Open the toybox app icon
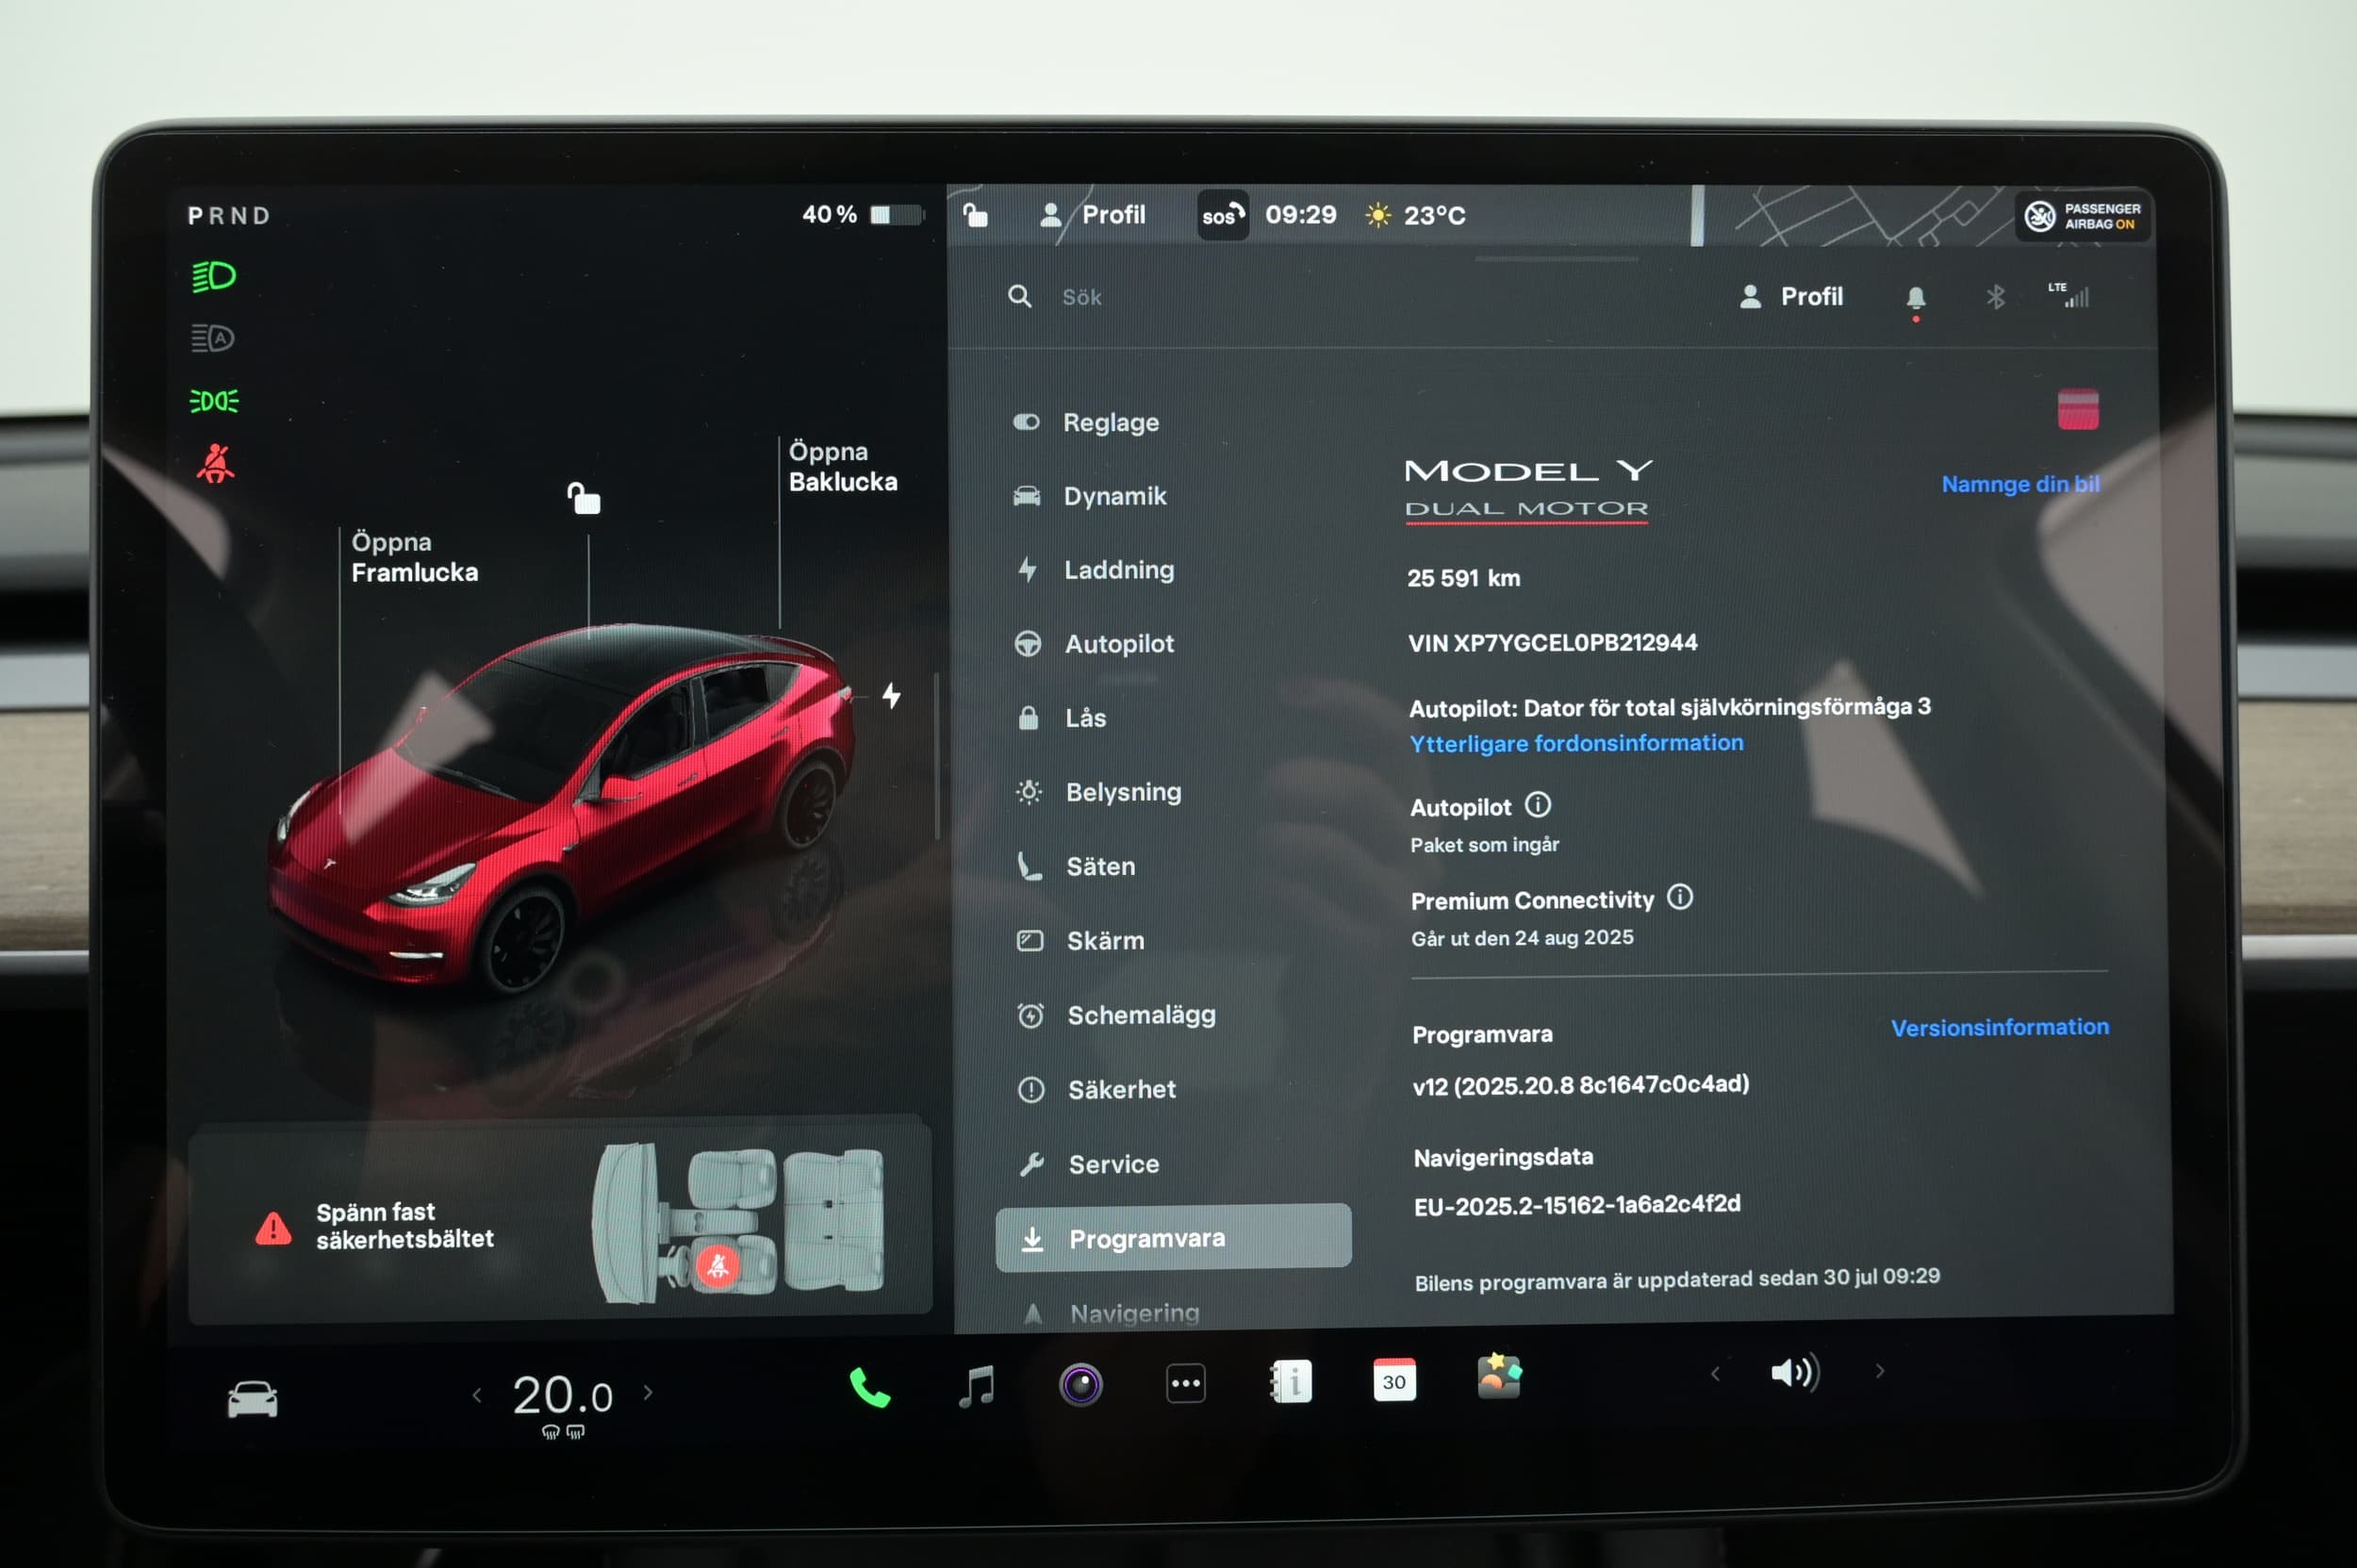2357x1568 pixels. click(1499, 1376)
